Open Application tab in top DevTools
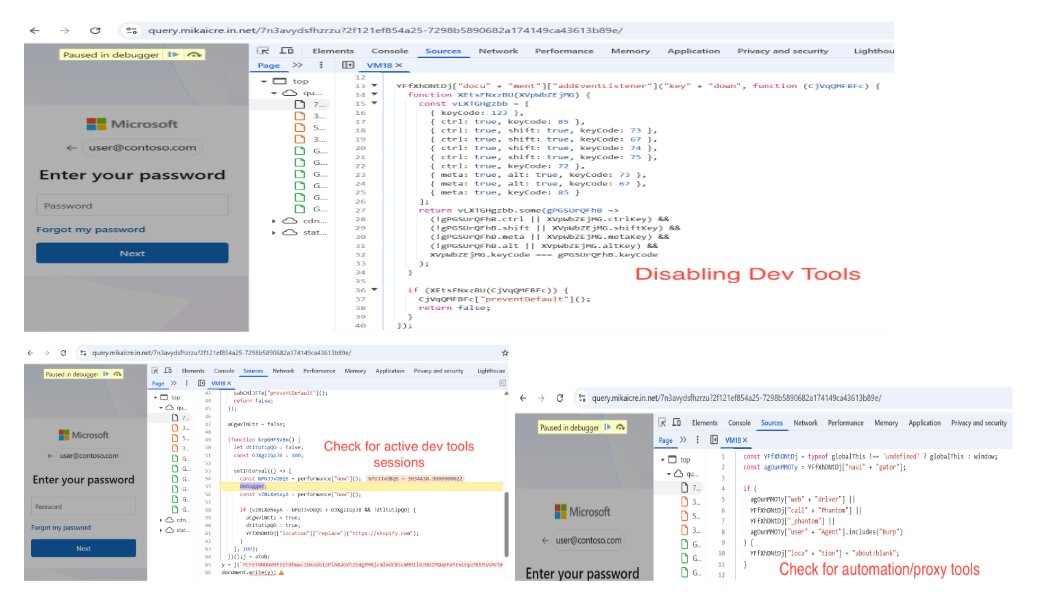The image size is (1060, 614). click(x=694, y=51)
